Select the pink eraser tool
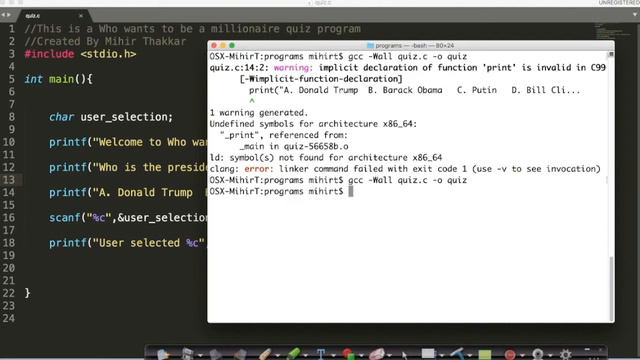640x360 pixels. [x=376, y=354]
